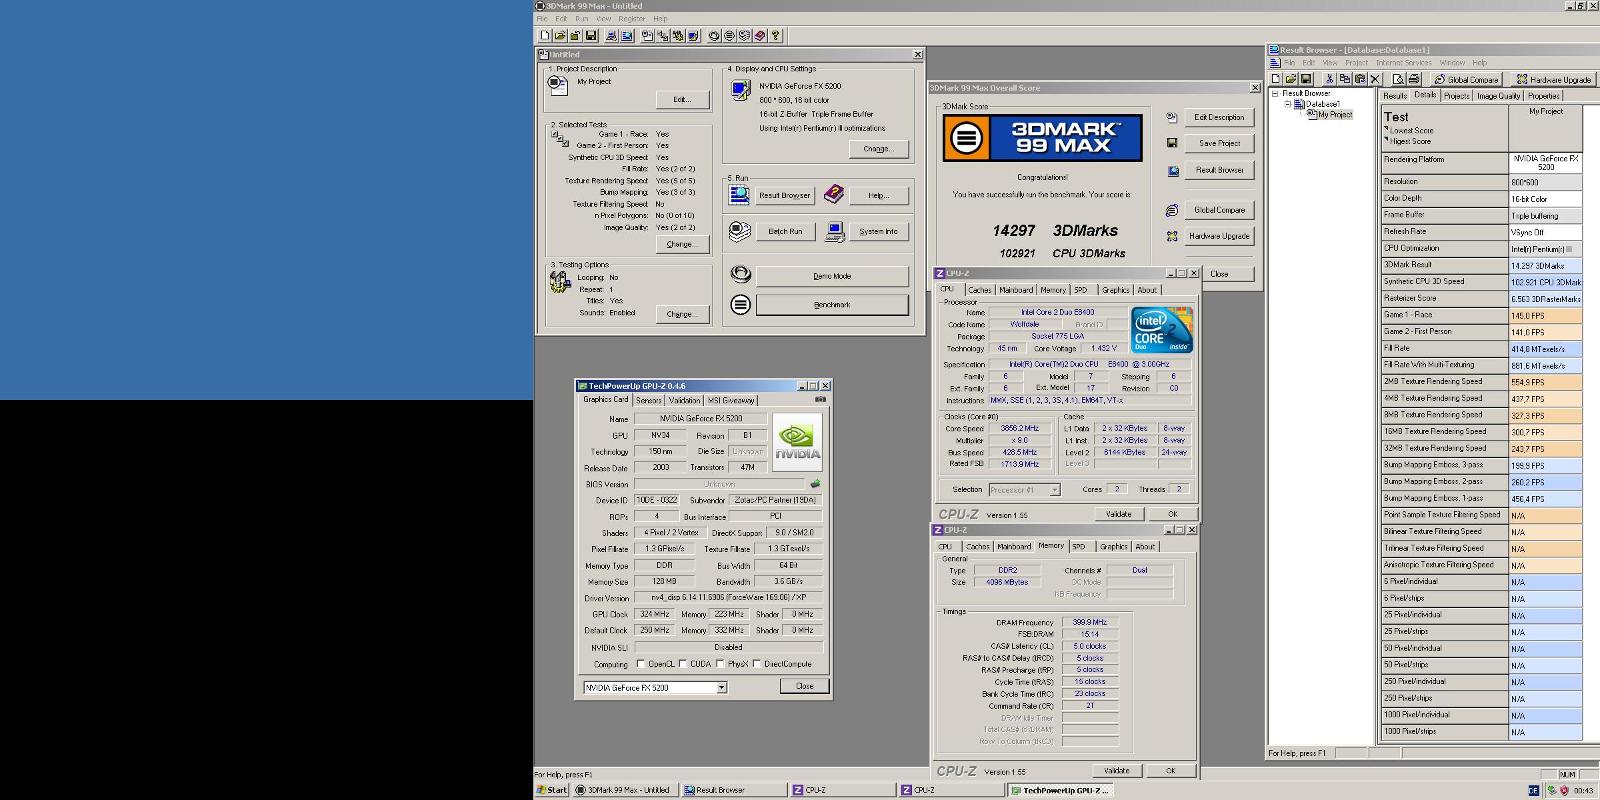Switch to Image Quality tab in Result Browser
This screenshot has height=800, width=1600.
[1498, 96]
